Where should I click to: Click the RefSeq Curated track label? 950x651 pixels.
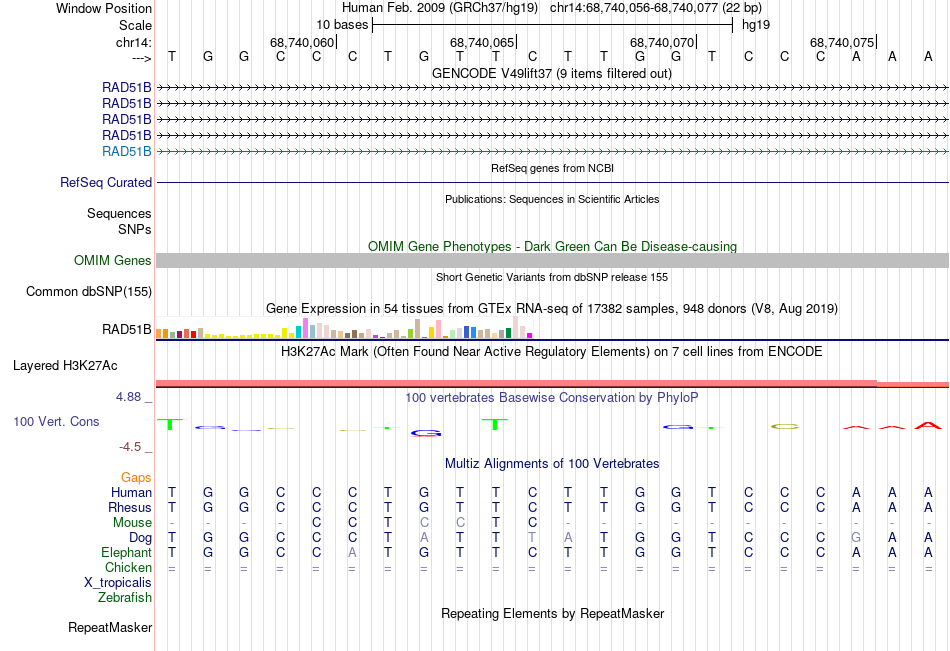(105, 182)
